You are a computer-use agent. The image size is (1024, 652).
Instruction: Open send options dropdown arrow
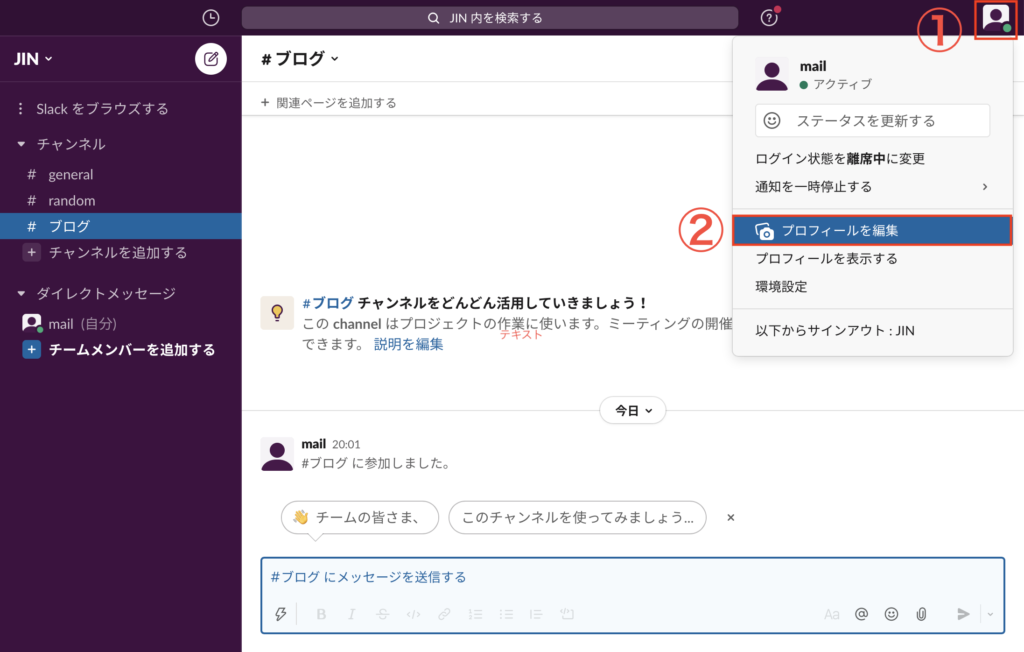(x=991, y=614)
